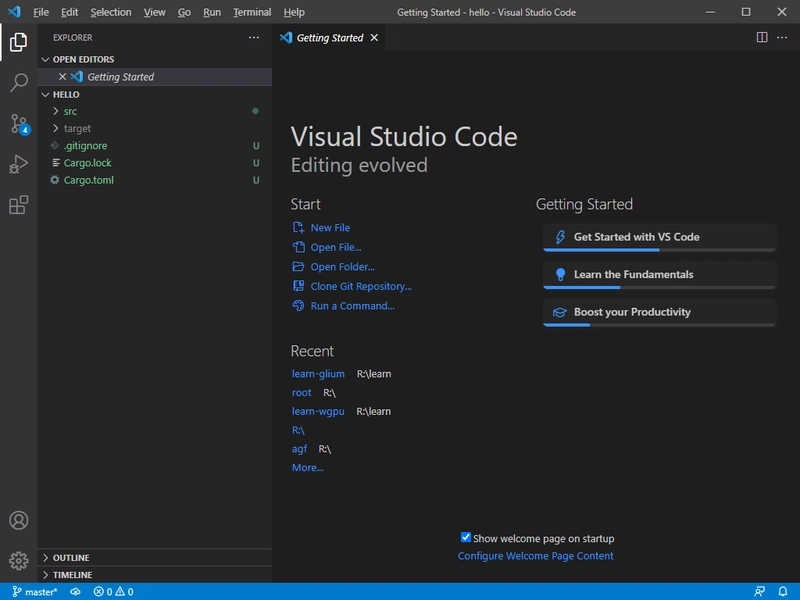The height and width of the screenshot is (600, 800).
Task: Open recent project learn-wgpu
Action: click(x=318, y=411)
